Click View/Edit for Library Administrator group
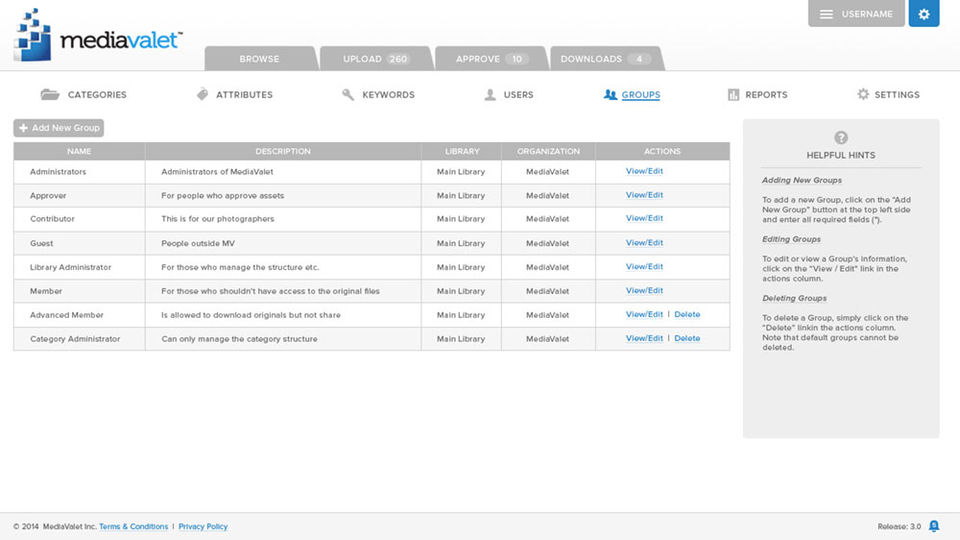 pos(644,266)
